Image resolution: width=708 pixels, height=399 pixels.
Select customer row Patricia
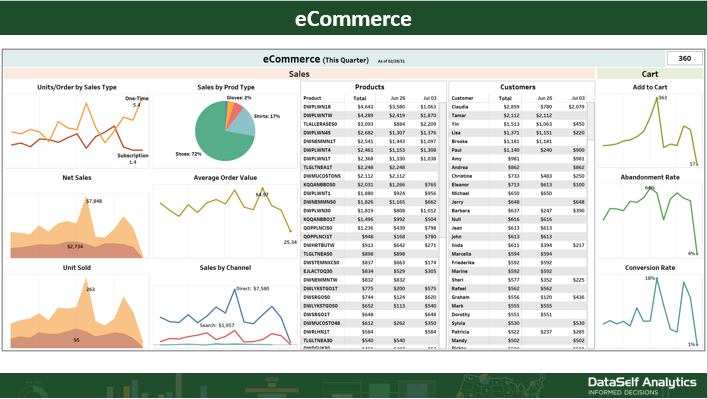coord(518,332)
